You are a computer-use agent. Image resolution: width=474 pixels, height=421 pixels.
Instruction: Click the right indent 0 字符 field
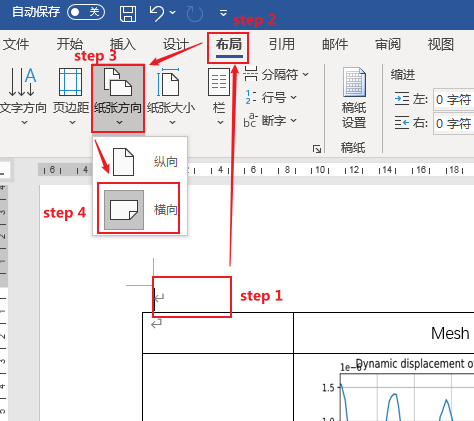(x=454, y=123)
